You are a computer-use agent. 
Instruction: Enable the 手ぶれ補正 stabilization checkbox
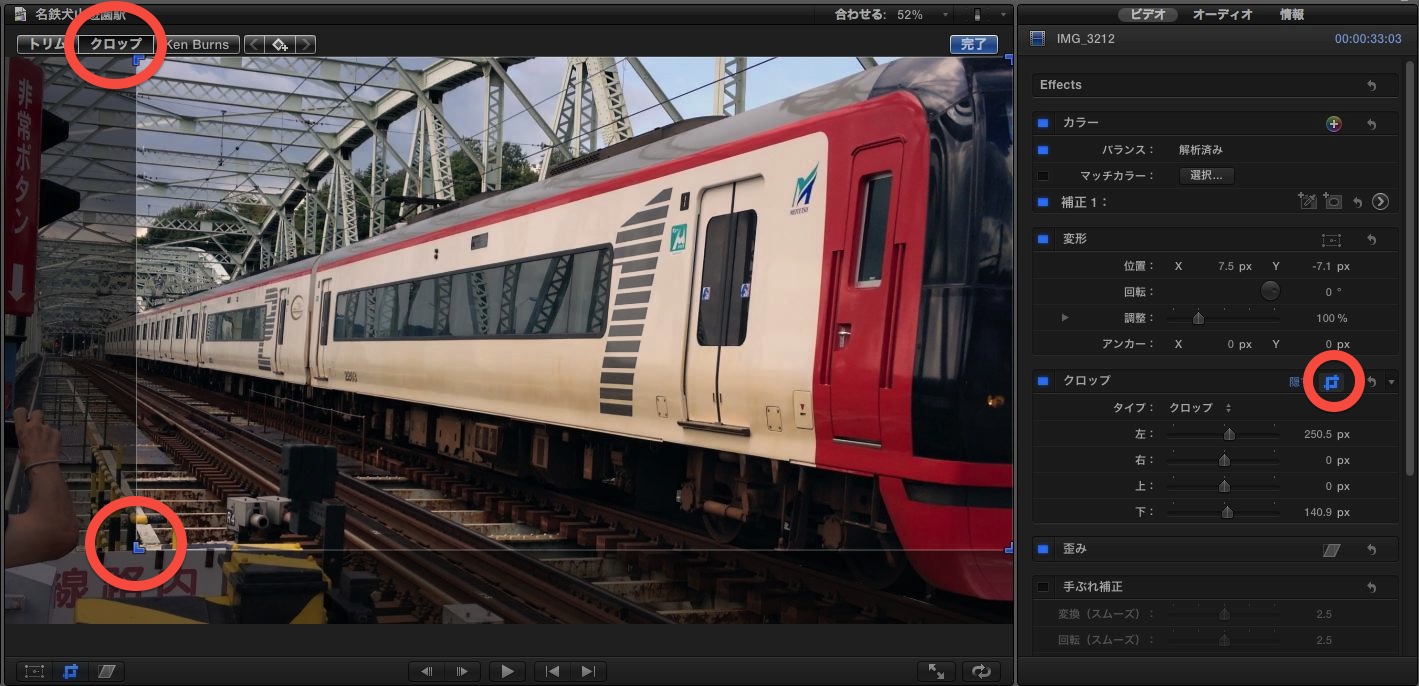click(x=1043, y=587)
